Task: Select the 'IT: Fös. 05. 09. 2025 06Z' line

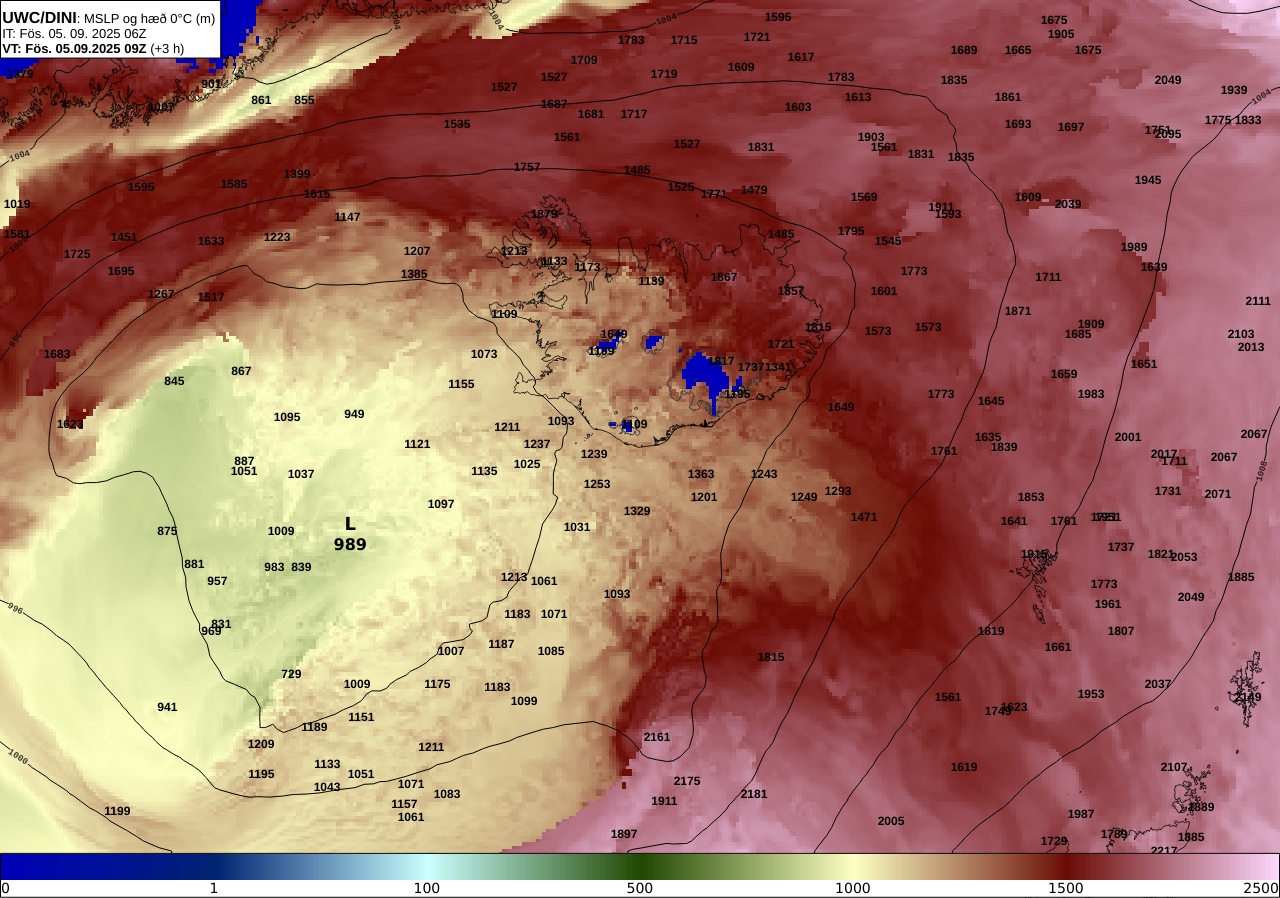Action: pyautogui.click(x=74, y=33)
